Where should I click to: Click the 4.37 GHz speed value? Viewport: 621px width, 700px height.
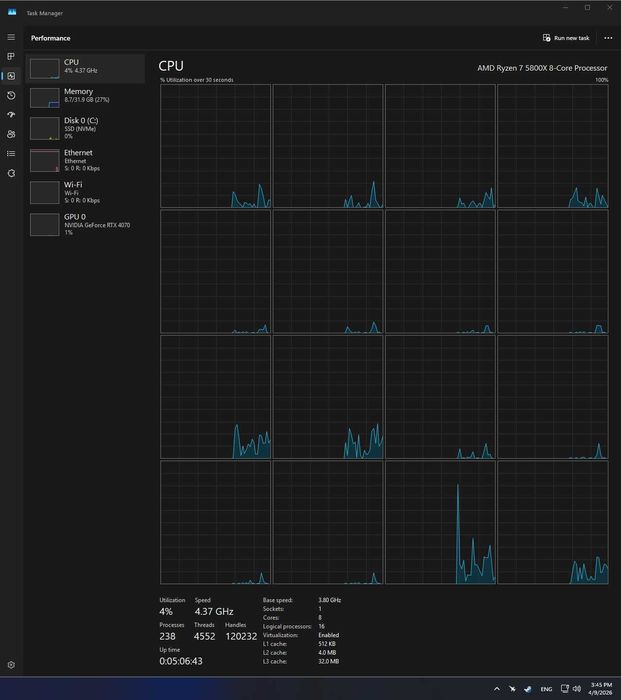pos(214,612)
